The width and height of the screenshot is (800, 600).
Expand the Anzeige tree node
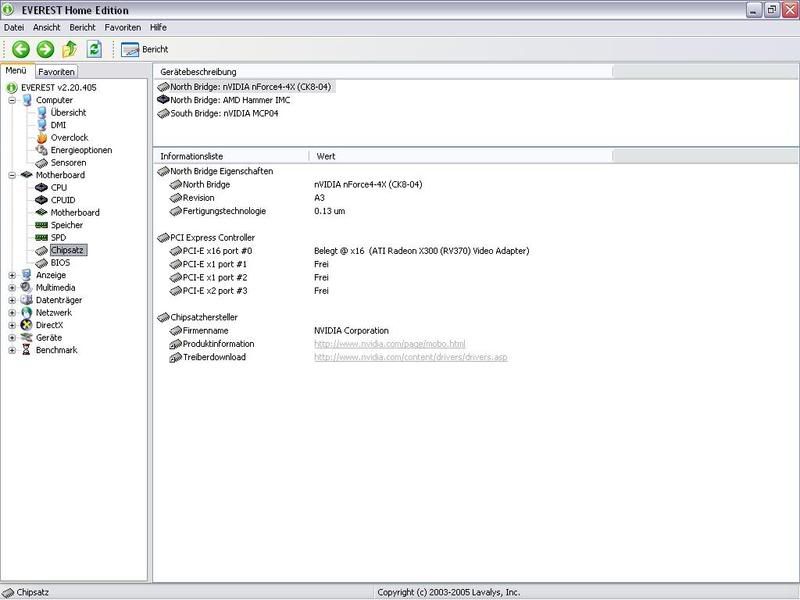click(12, 276)
